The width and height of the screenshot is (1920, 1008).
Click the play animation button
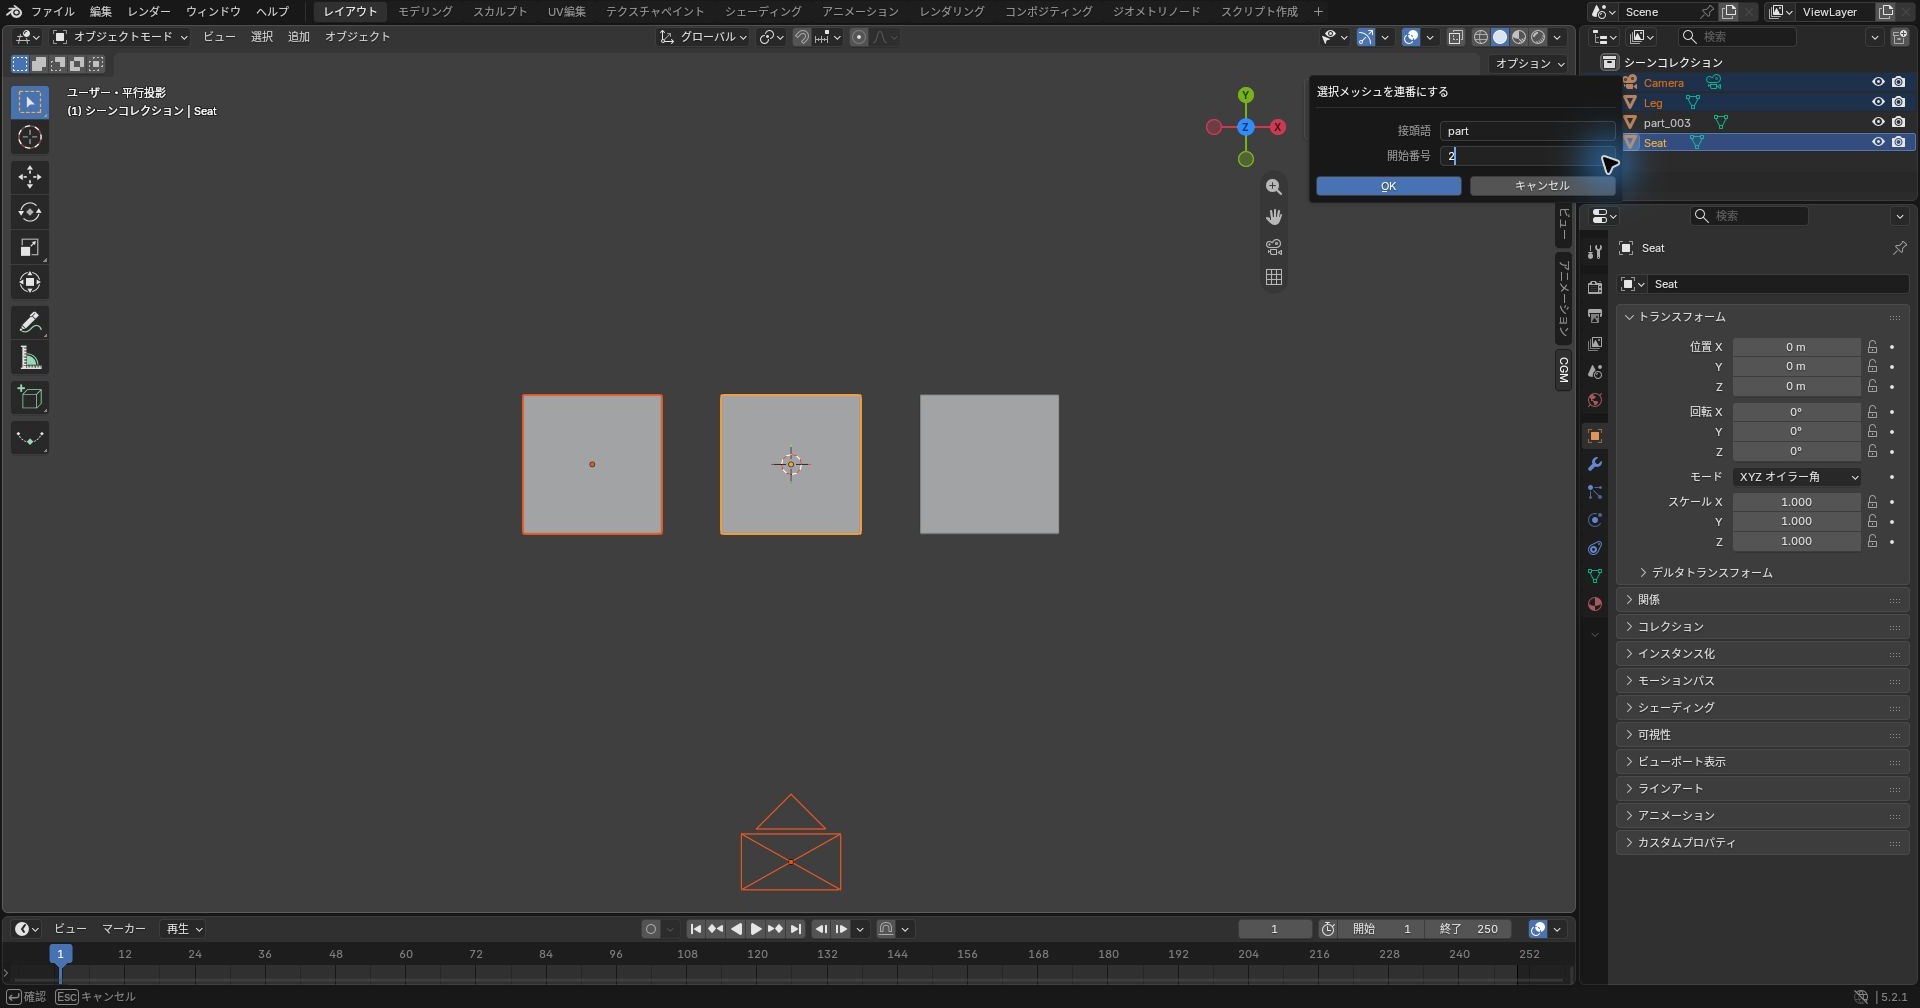756,929
